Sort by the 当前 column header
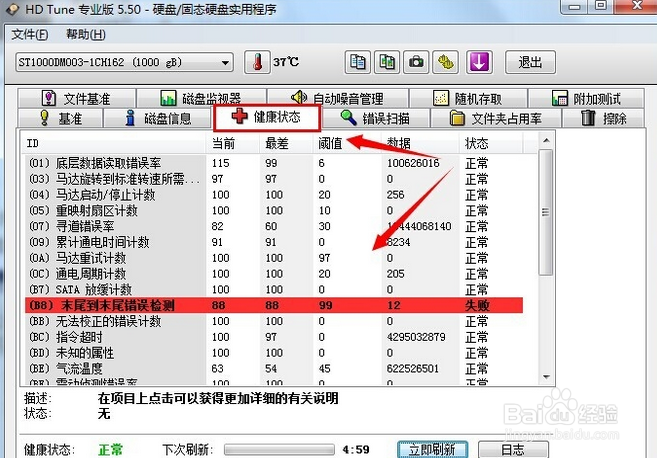 [x=233, y=143]
